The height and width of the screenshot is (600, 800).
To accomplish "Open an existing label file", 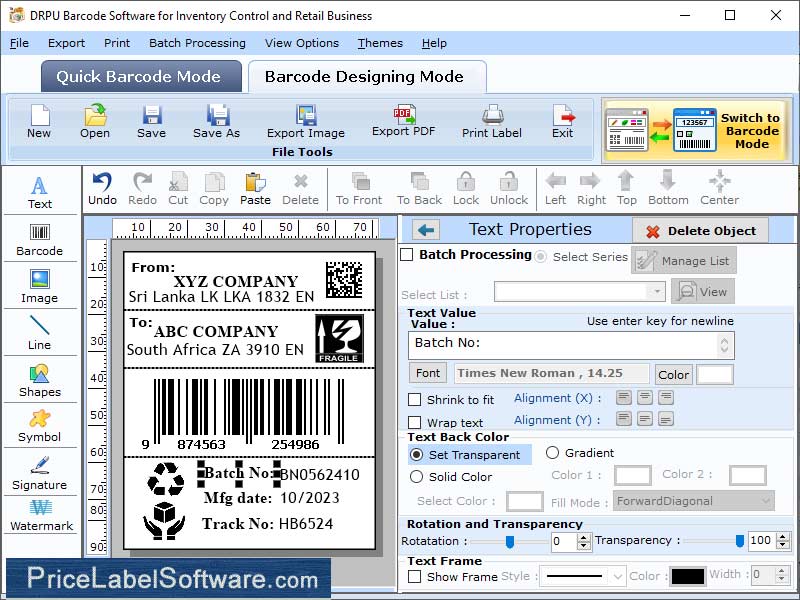I will pyautogui.click(x=95, y=121).
